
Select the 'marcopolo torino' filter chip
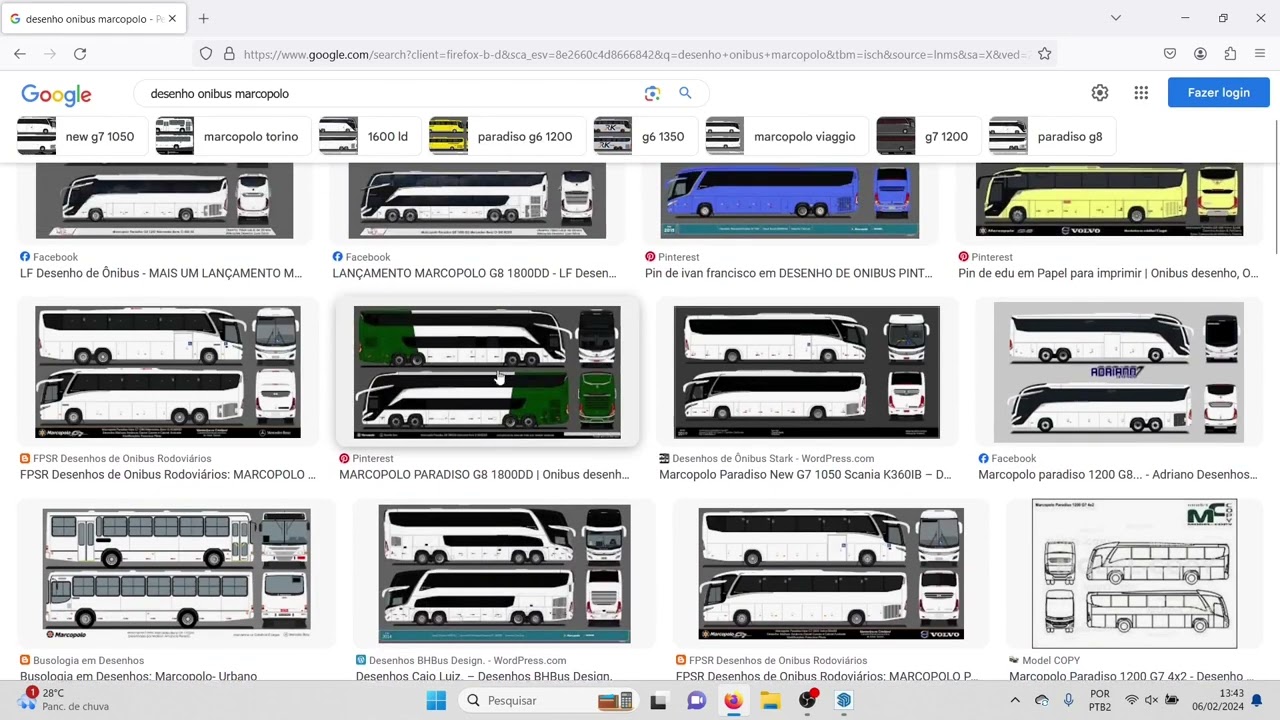point(233,136)
